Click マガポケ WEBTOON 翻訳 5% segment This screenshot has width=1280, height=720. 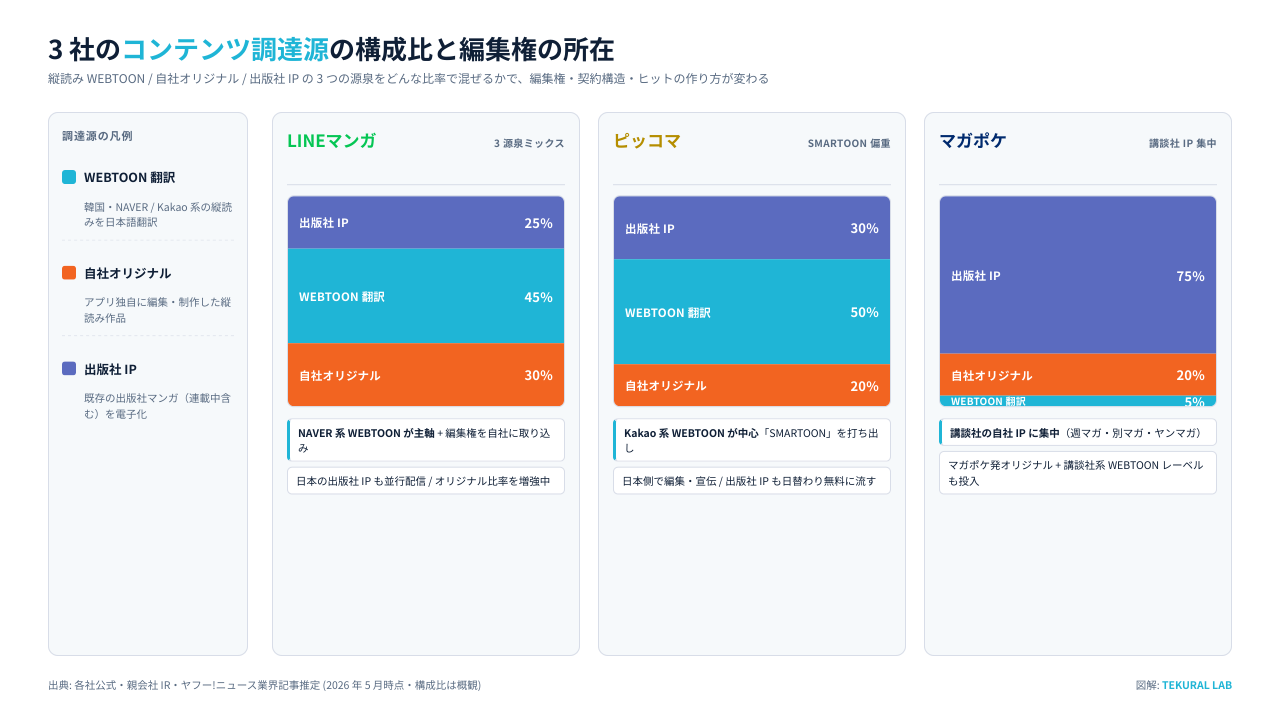pos(1078,401)
